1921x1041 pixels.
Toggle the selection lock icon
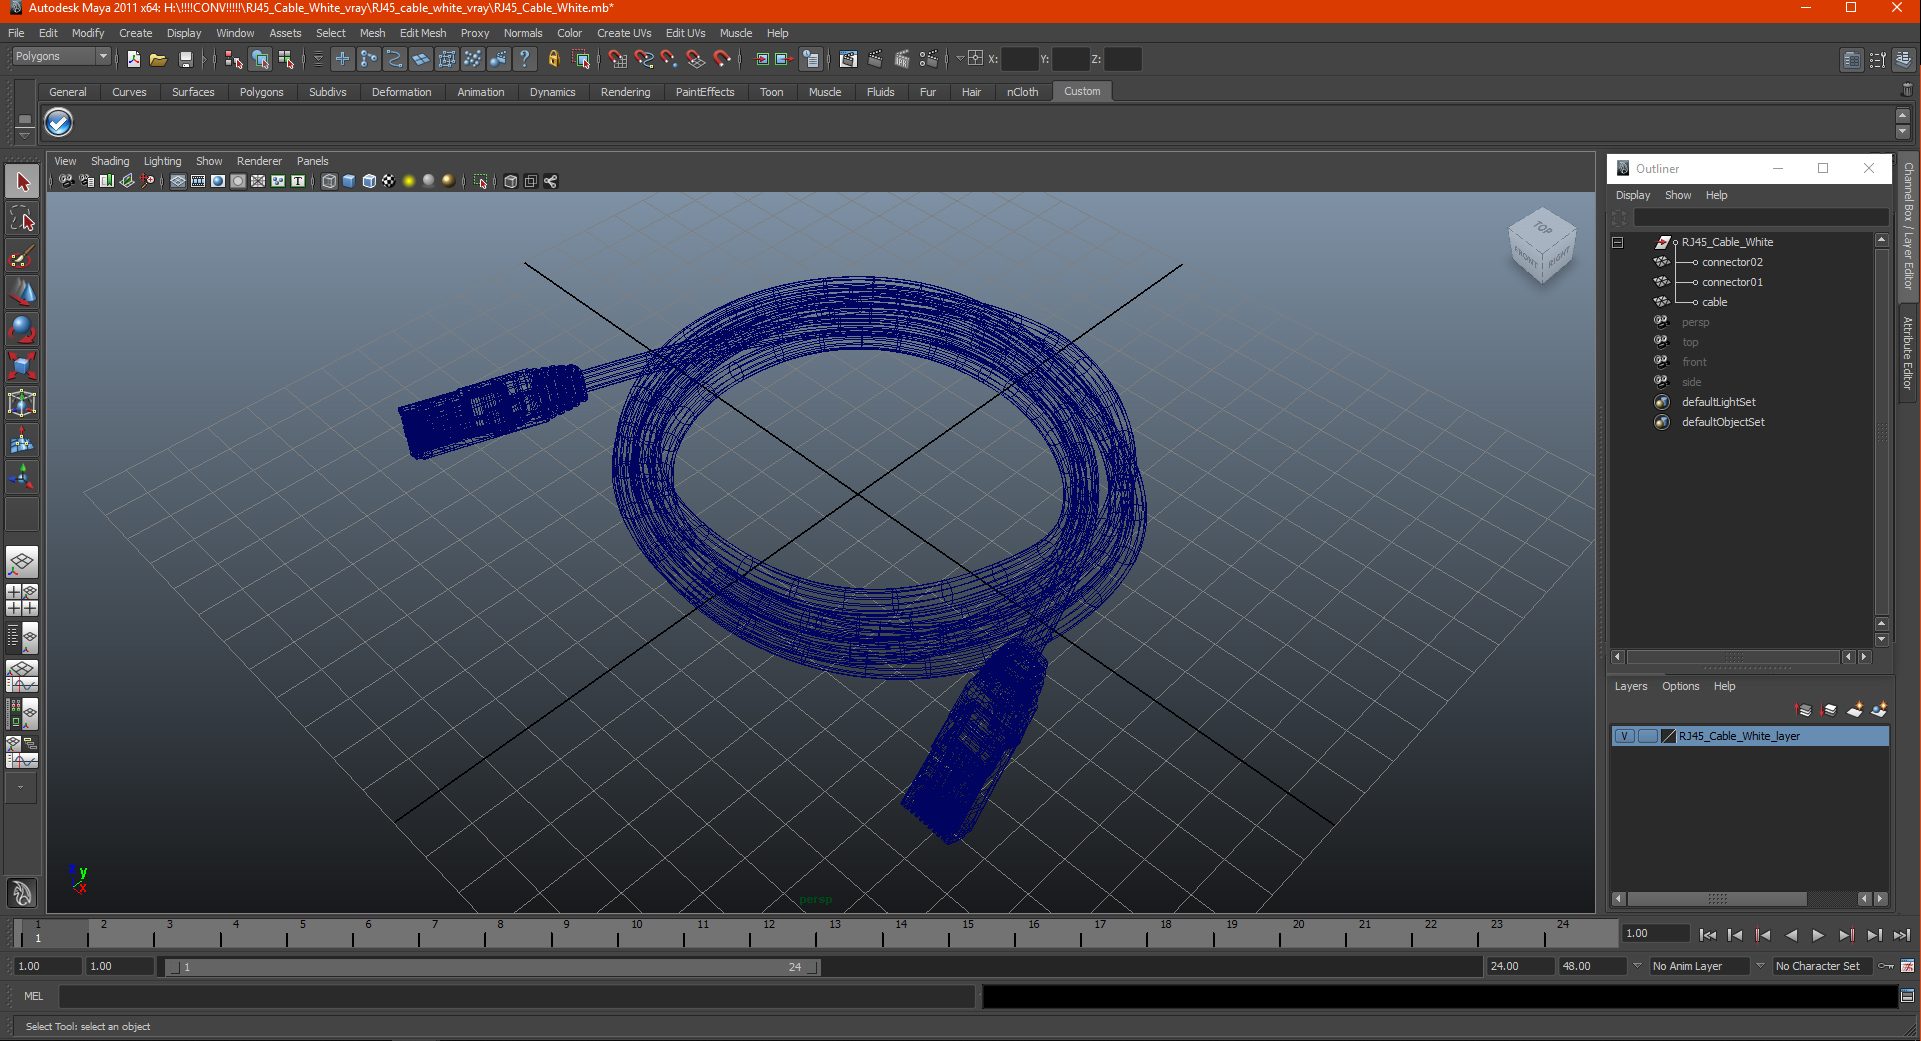pyautogui.click(x=553, y=59)
